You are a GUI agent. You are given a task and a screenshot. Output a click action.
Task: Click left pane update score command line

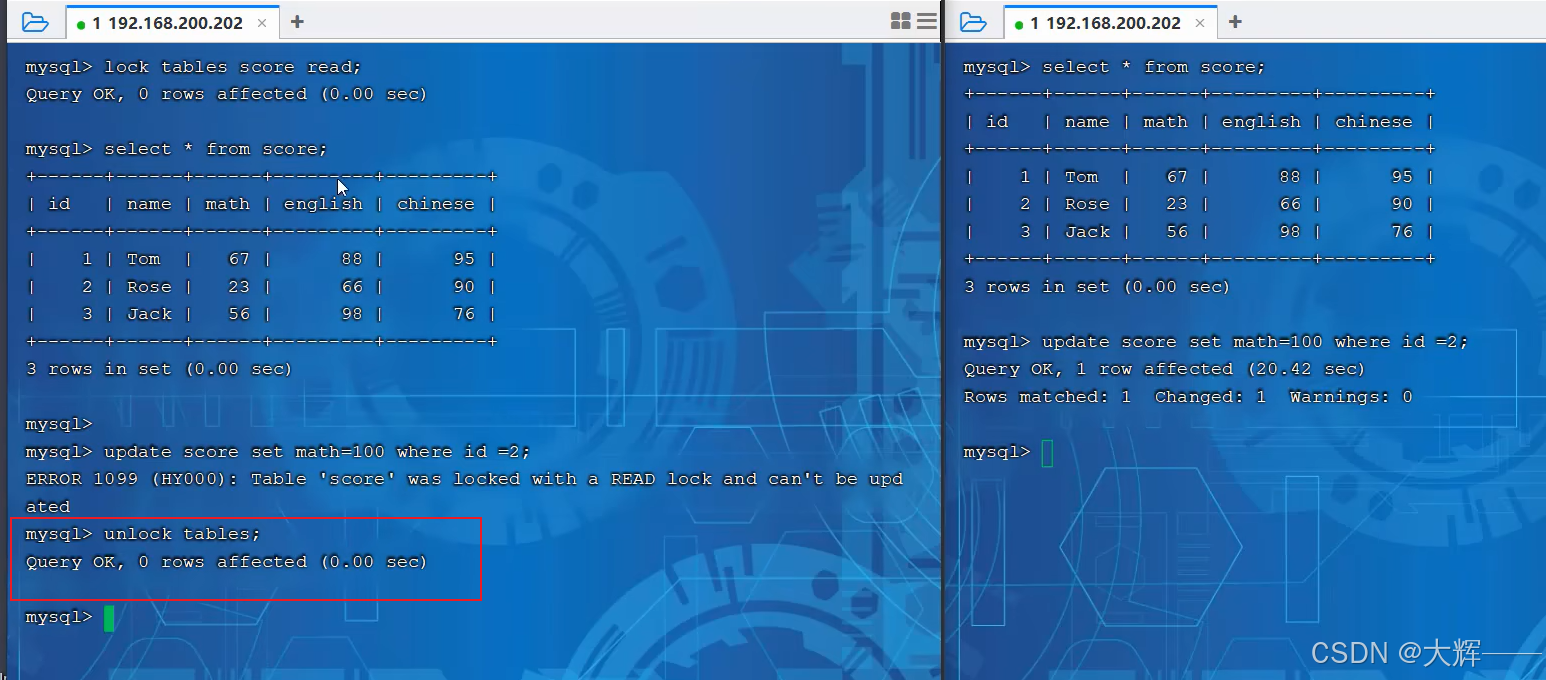(x=278, y=452)
